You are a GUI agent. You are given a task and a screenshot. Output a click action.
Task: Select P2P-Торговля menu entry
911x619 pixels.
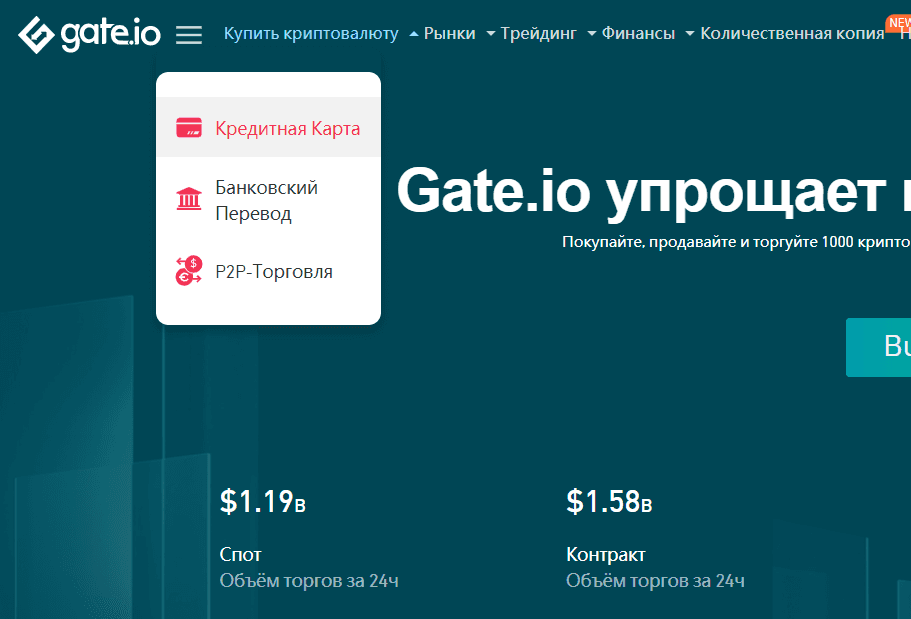pos(268,271)
